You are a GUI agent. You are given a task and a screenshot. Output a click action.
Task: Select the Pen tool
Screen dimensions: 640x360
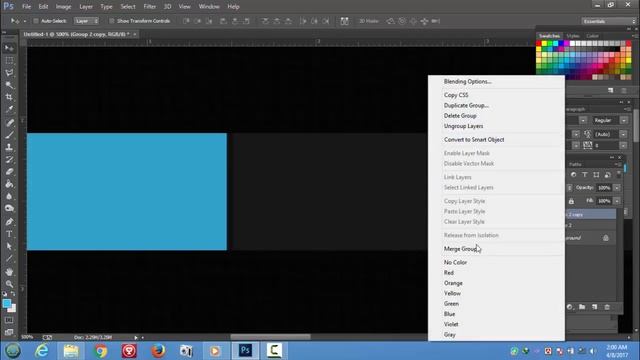coord(9,222)
